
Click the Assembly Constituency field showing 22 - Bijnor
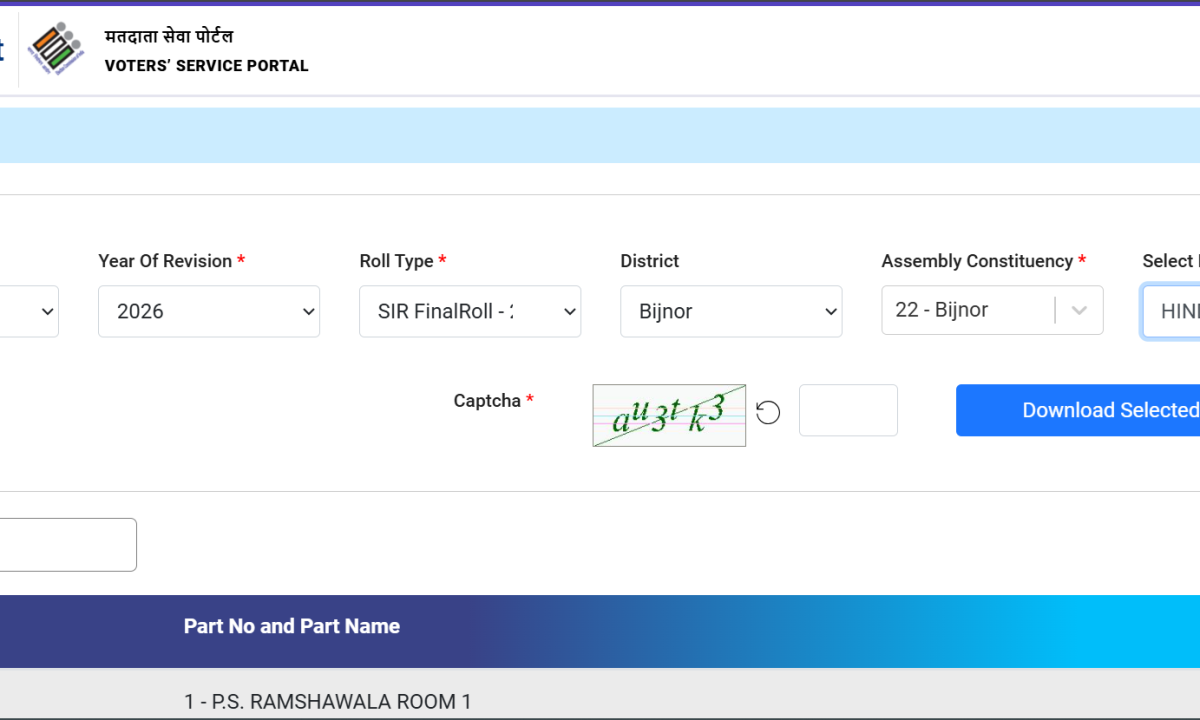(966, 311)
